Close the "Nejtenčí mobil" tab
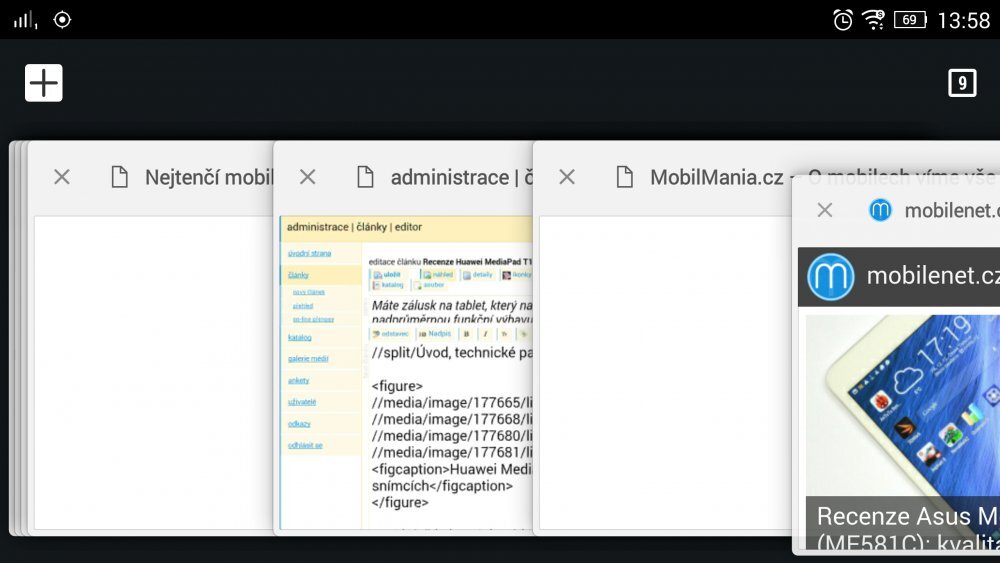The width and height of the screenshot is (1000, 563). (x=62, y=177)
